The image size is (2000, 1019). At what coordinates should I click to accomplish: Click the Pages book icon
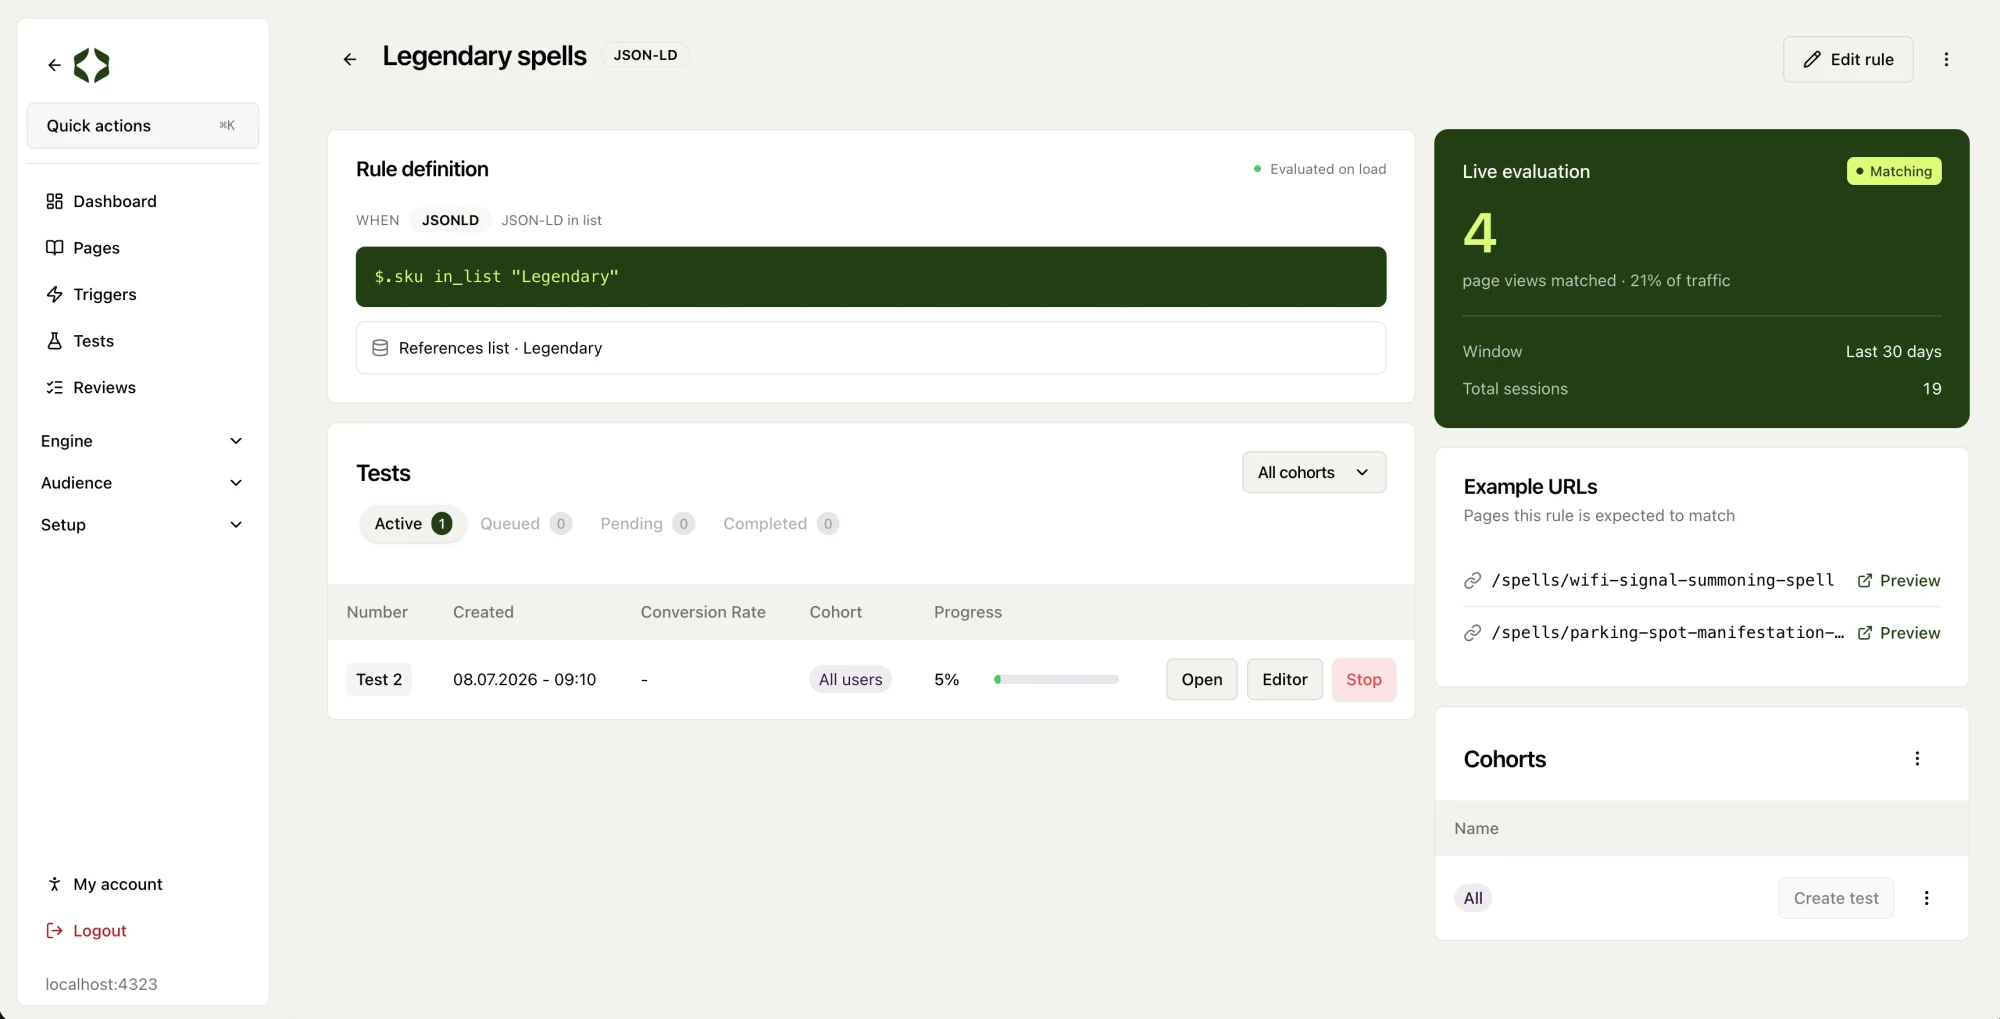[x=54, y=247]
